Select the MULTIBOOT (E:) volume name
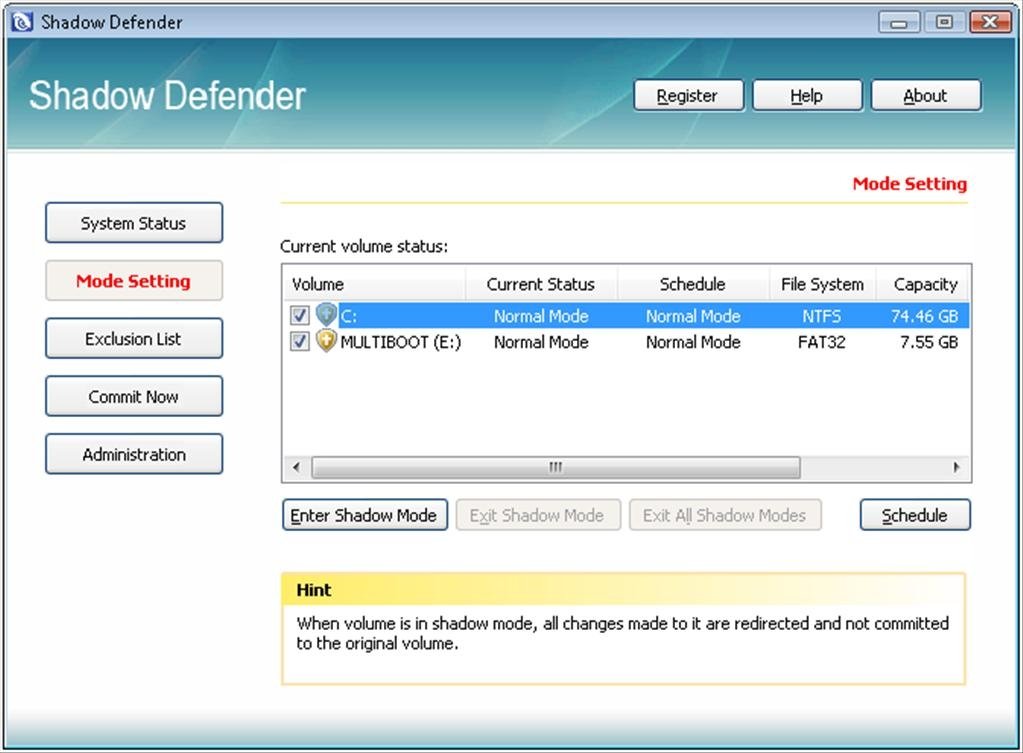 click(401, 342)
